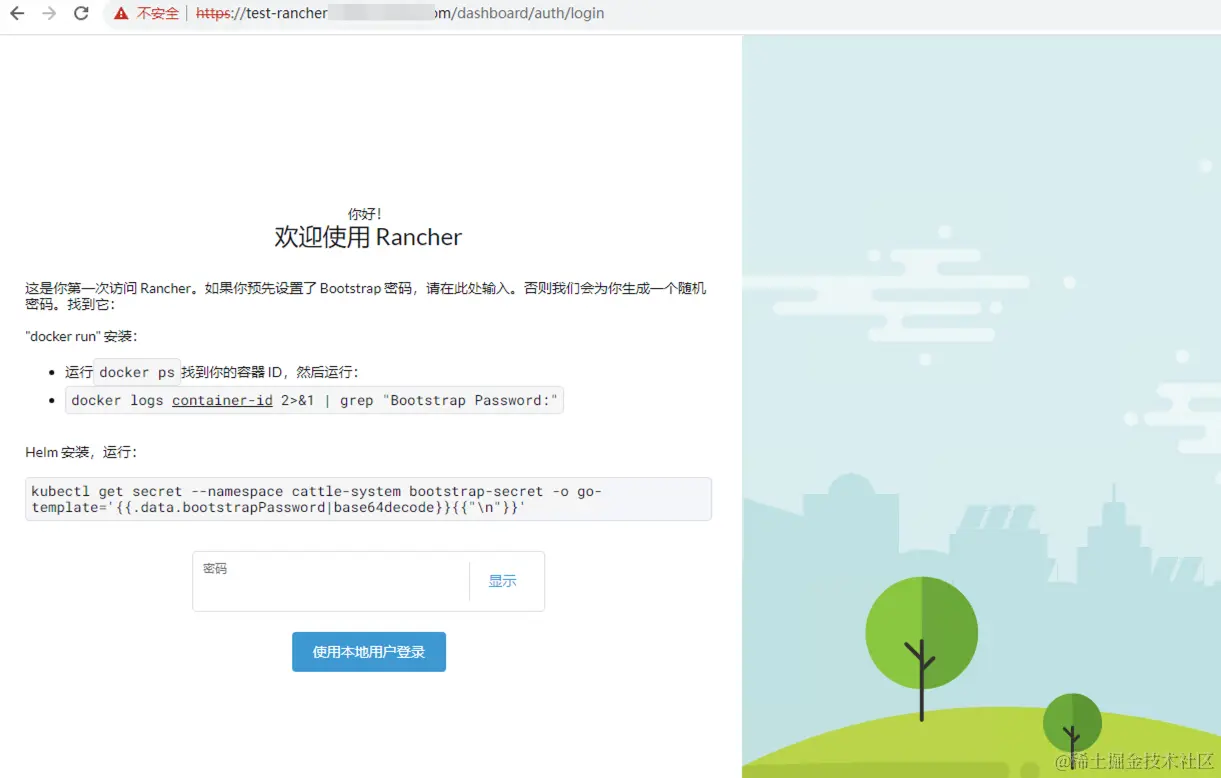Focus the address bar URL text
Image resolution: width=1221 pixels, height=778 pixels.
point(400,14)
